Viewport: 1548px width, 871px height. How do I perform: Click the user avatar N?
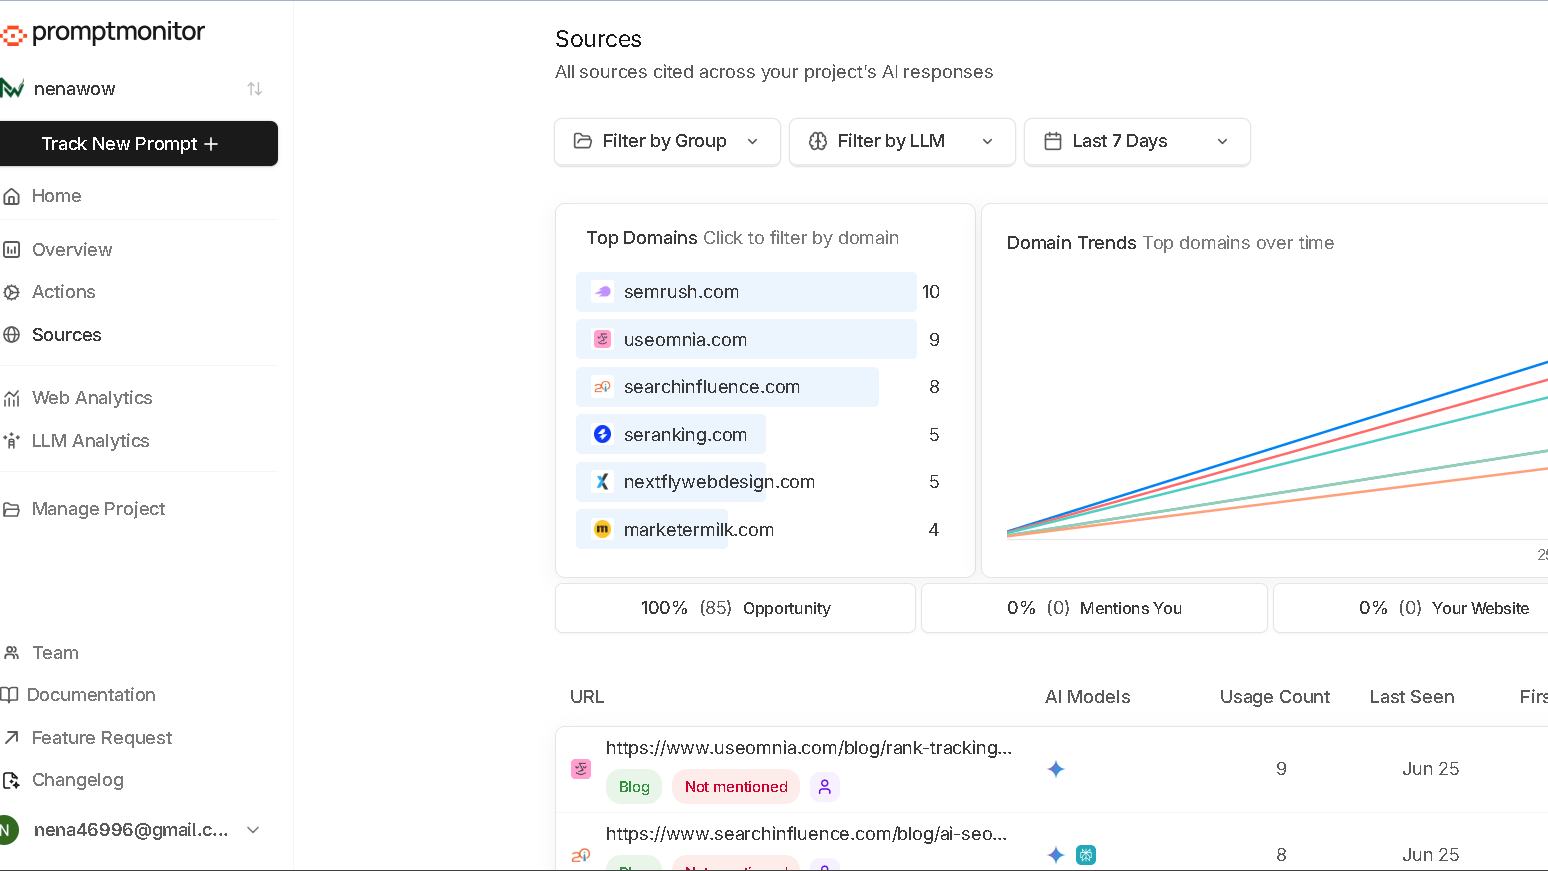click(x=8, y=830)
